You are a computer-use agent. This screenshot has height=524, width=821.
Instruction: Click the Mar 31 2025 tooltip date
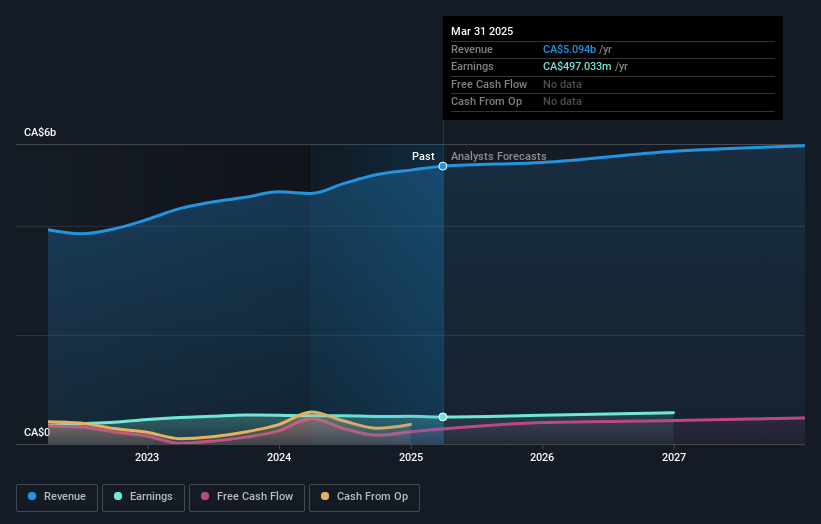pyautogui.click(x=482, y=31)
